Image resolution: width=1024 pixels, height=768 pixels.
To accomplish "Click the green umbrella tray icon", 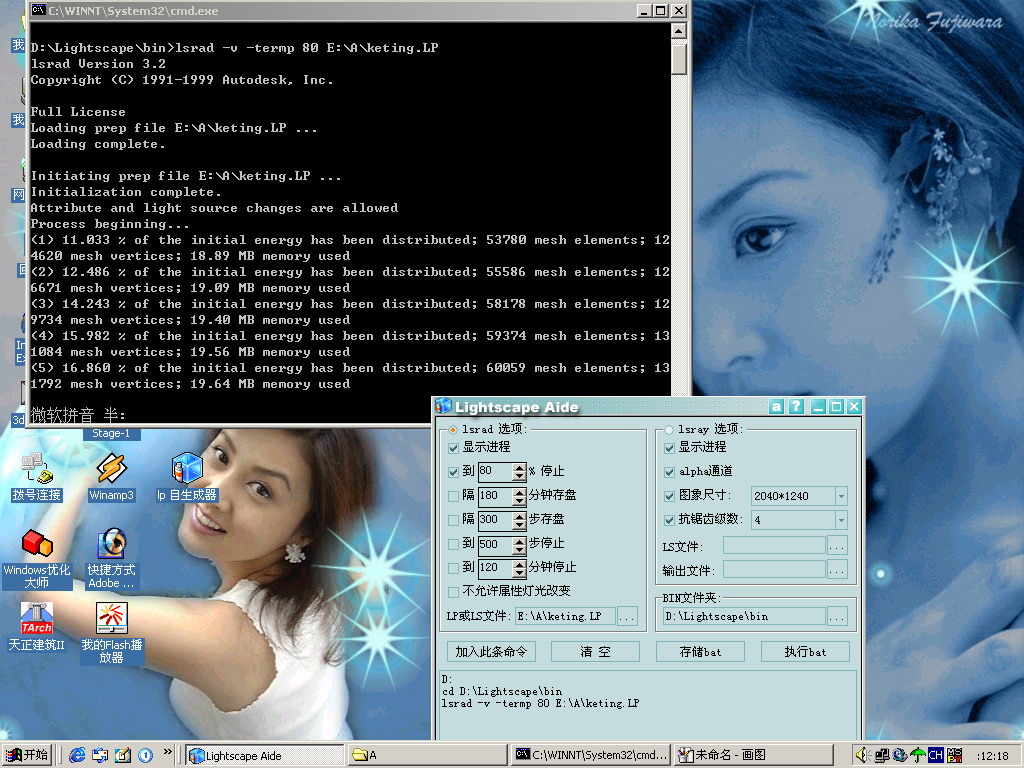I will pos(918,755).
